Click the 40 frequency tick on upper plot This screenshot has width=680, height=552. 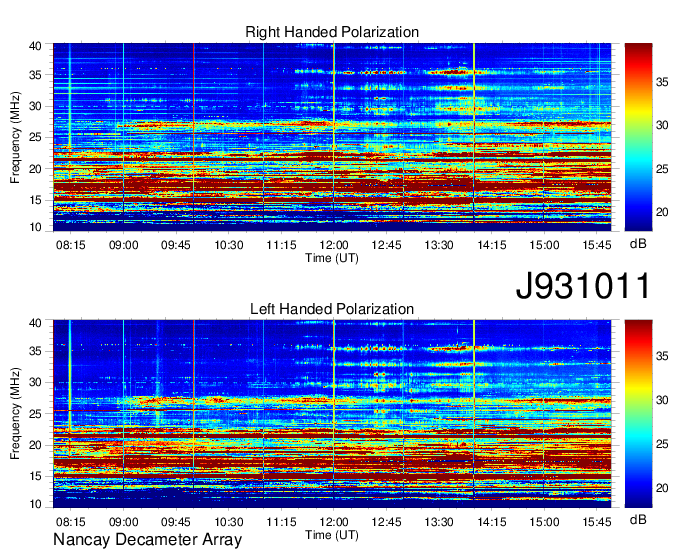point(35,46)
